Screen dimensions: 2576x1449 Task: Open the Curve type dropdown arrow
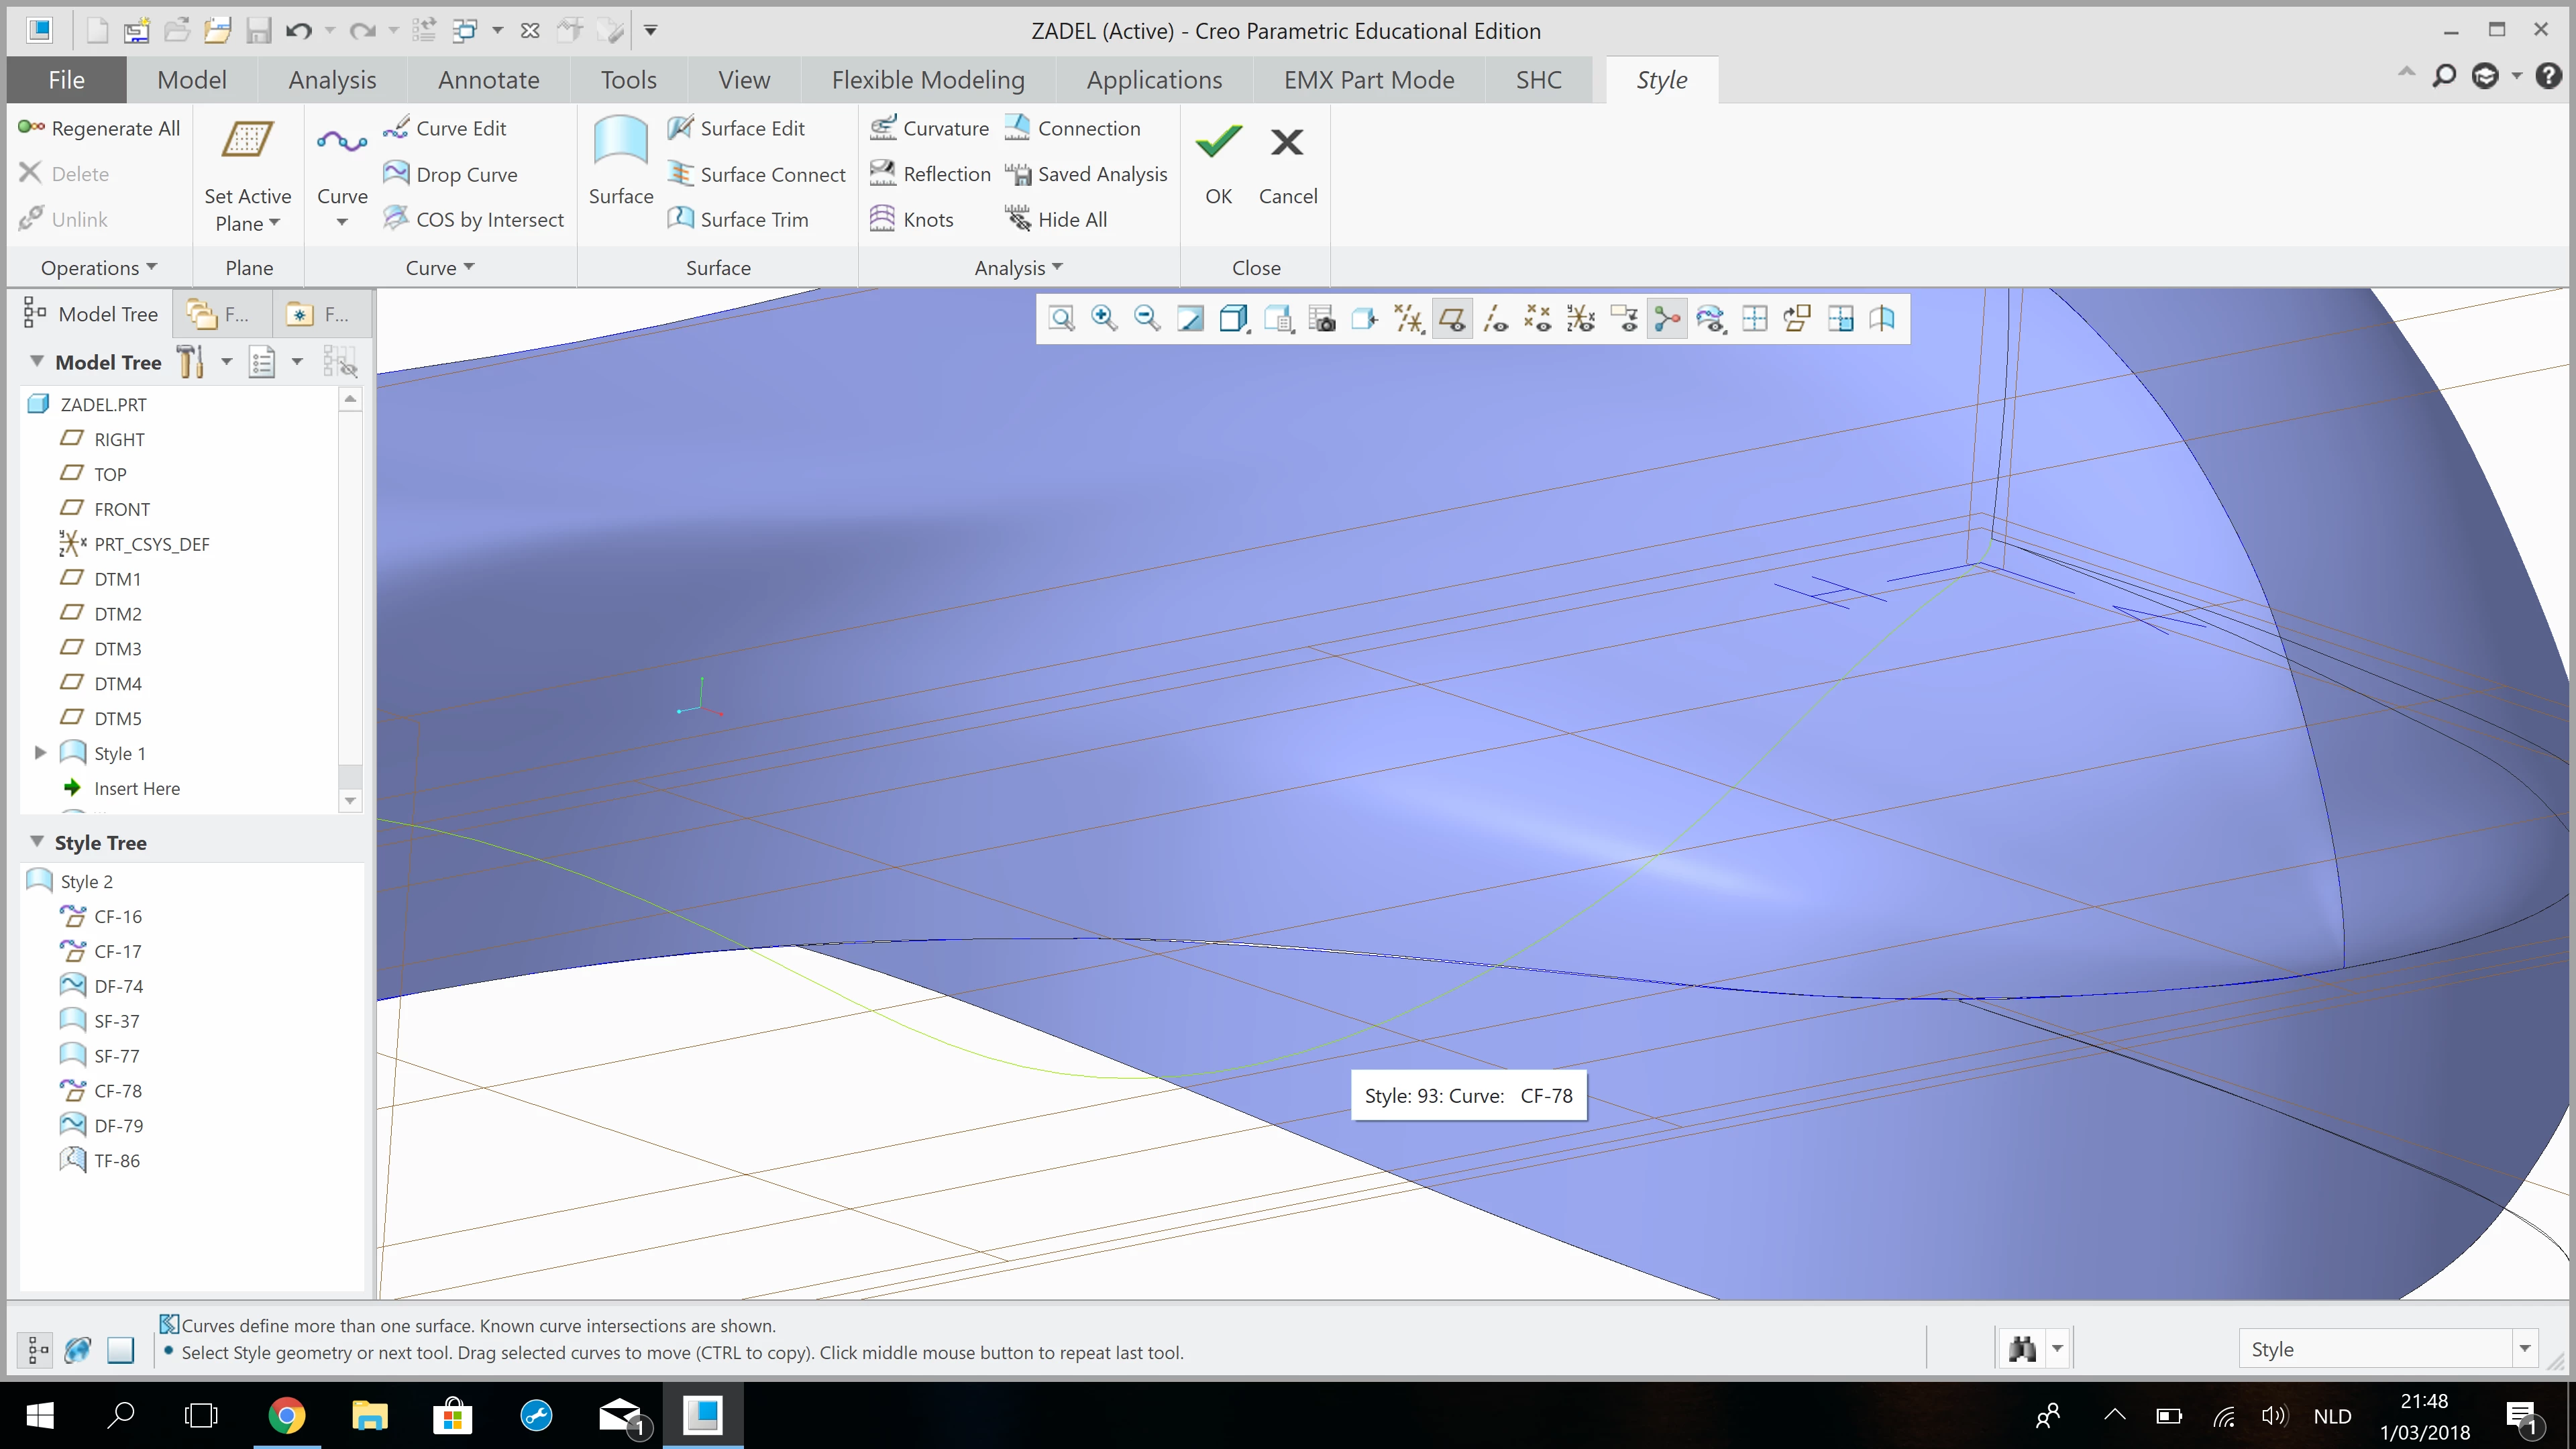(342, 222)
